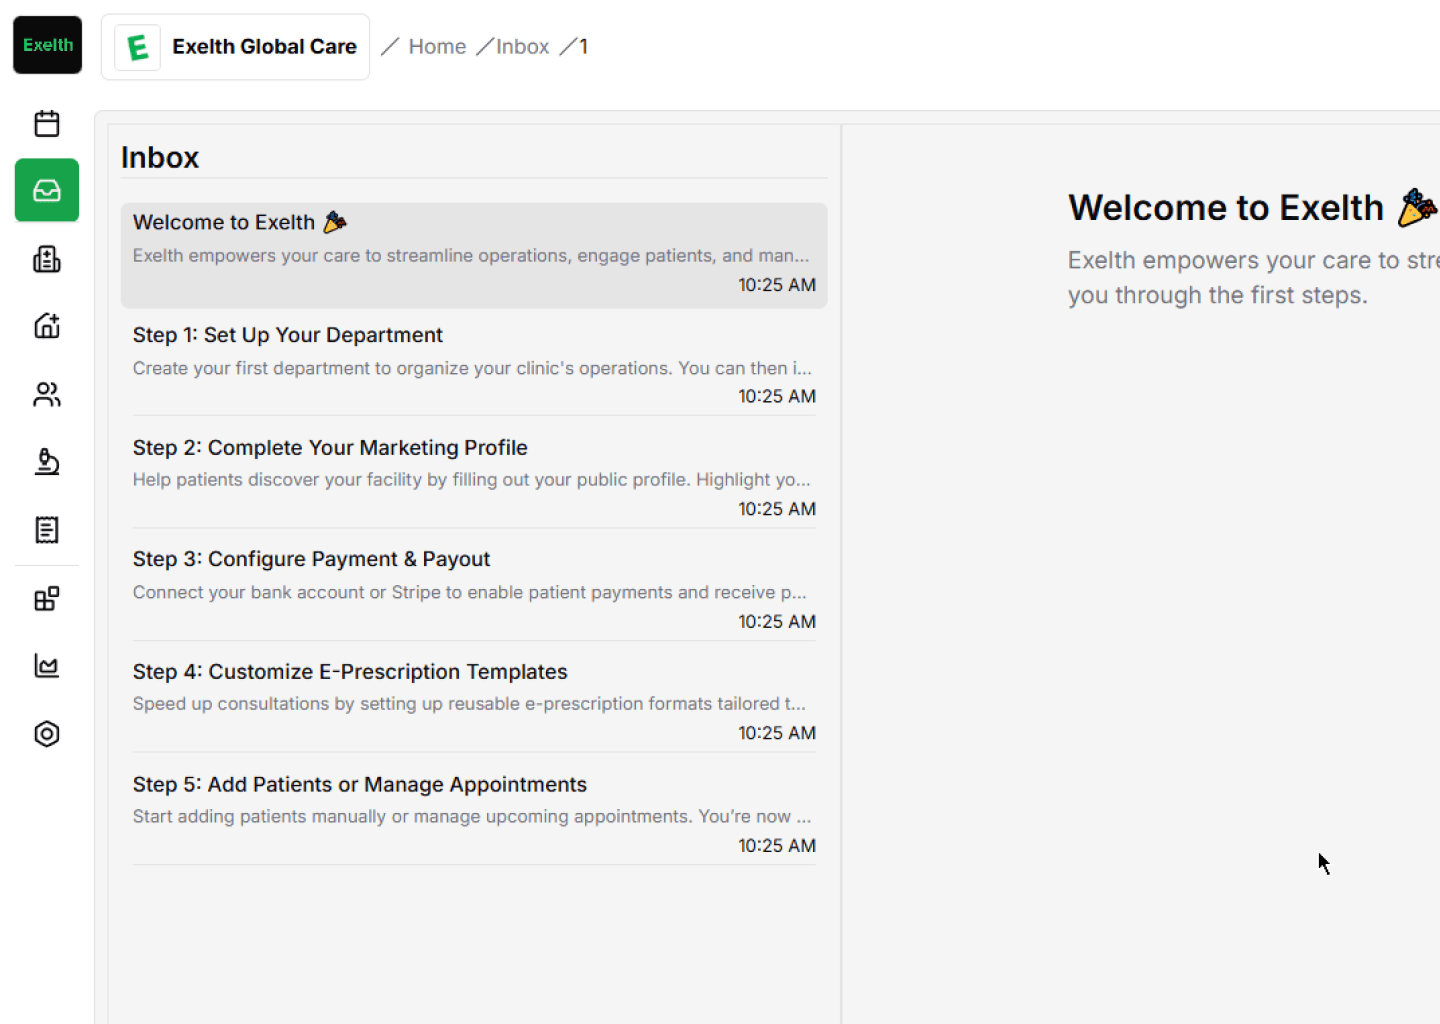Open Step 3: Configure Payment & Payout
This screenshot has width=1440, height=1024.
474,590
